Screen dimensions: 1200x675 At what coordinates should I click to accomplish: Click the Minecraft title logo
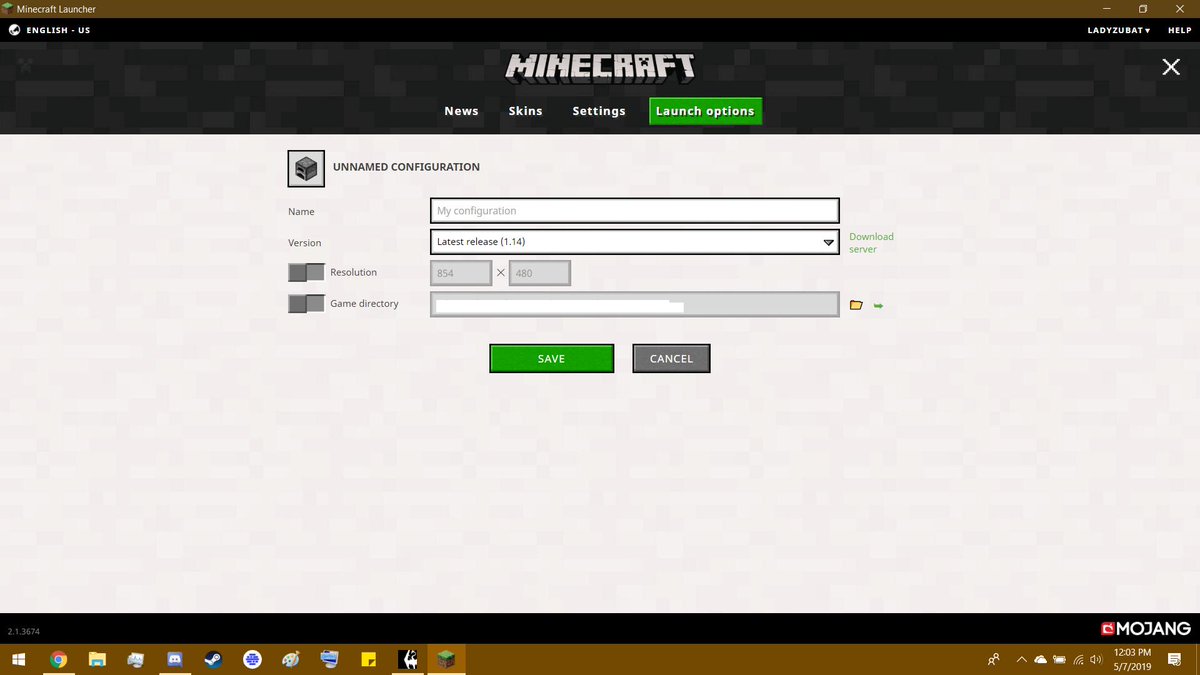tap(600, 67)
